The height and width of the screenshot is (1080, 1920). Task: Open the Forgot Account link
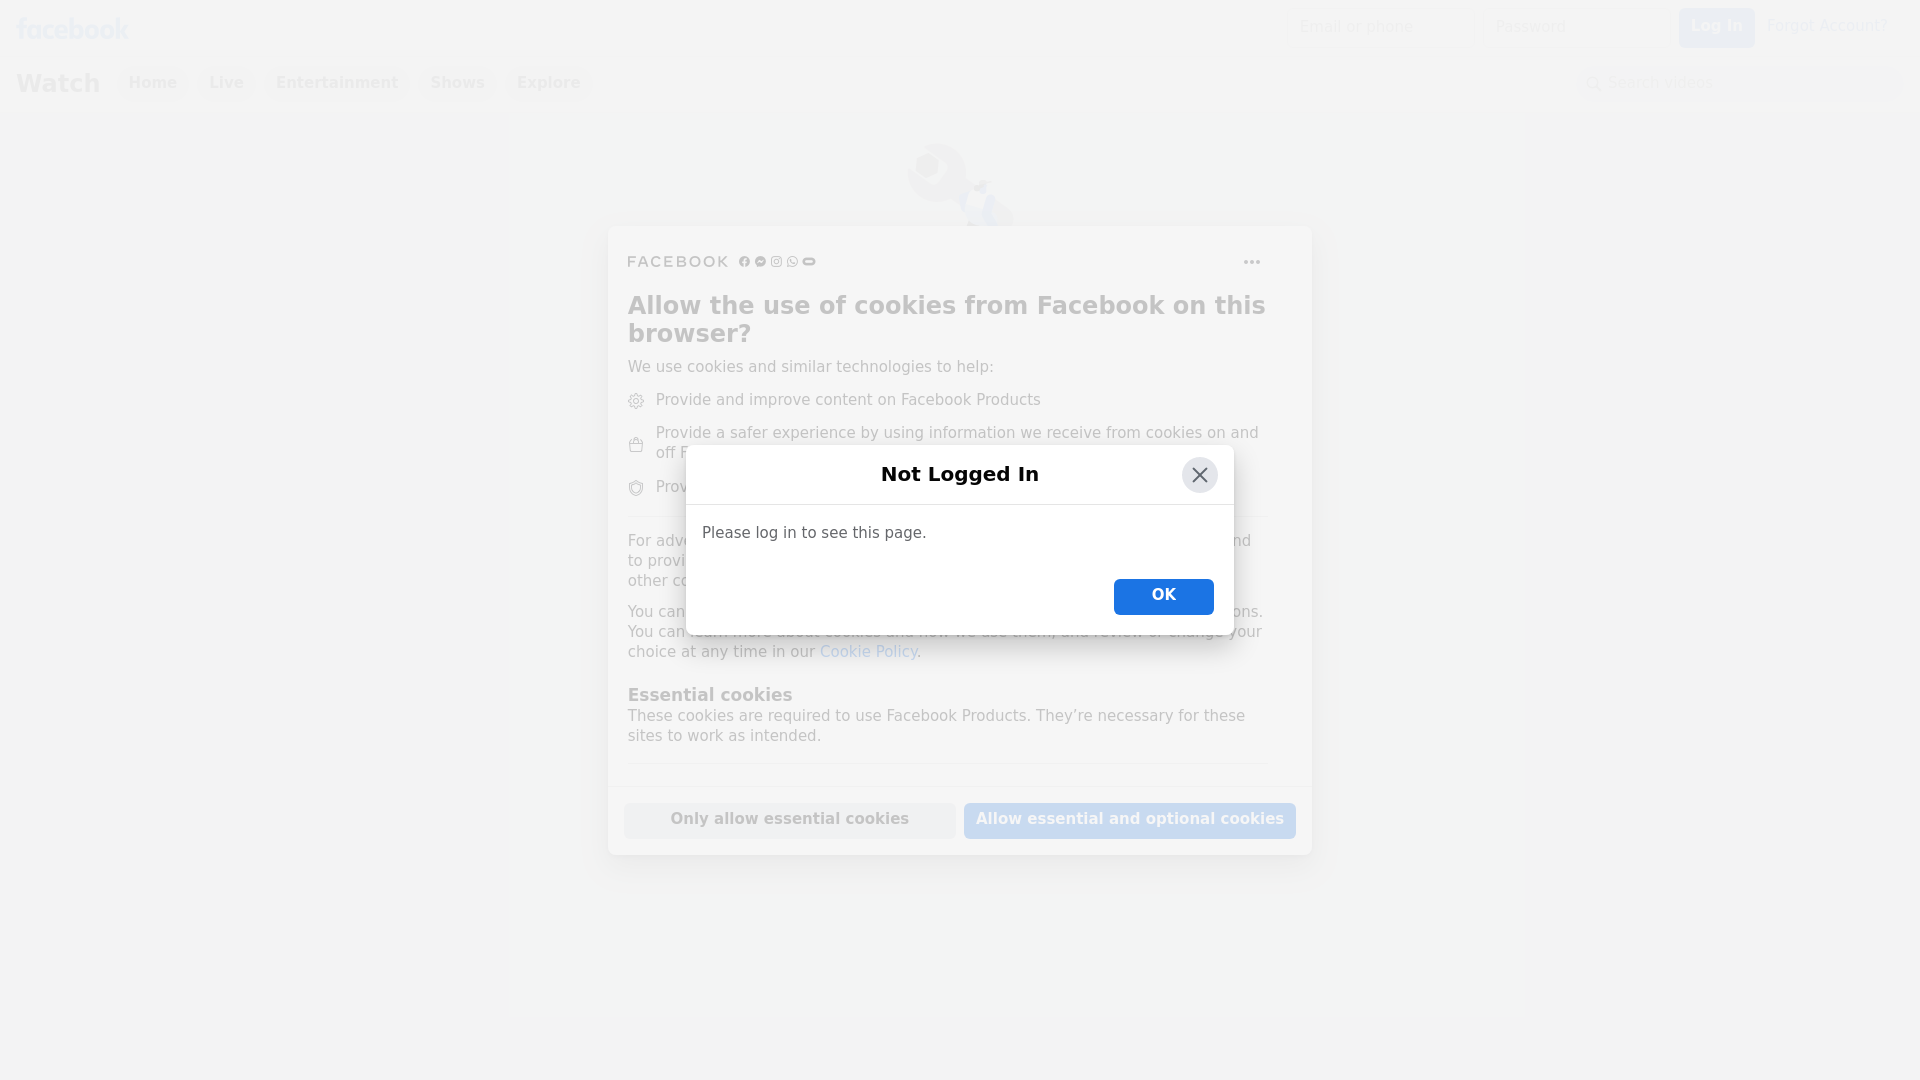pyautogui.click(x=1827, y=26)
